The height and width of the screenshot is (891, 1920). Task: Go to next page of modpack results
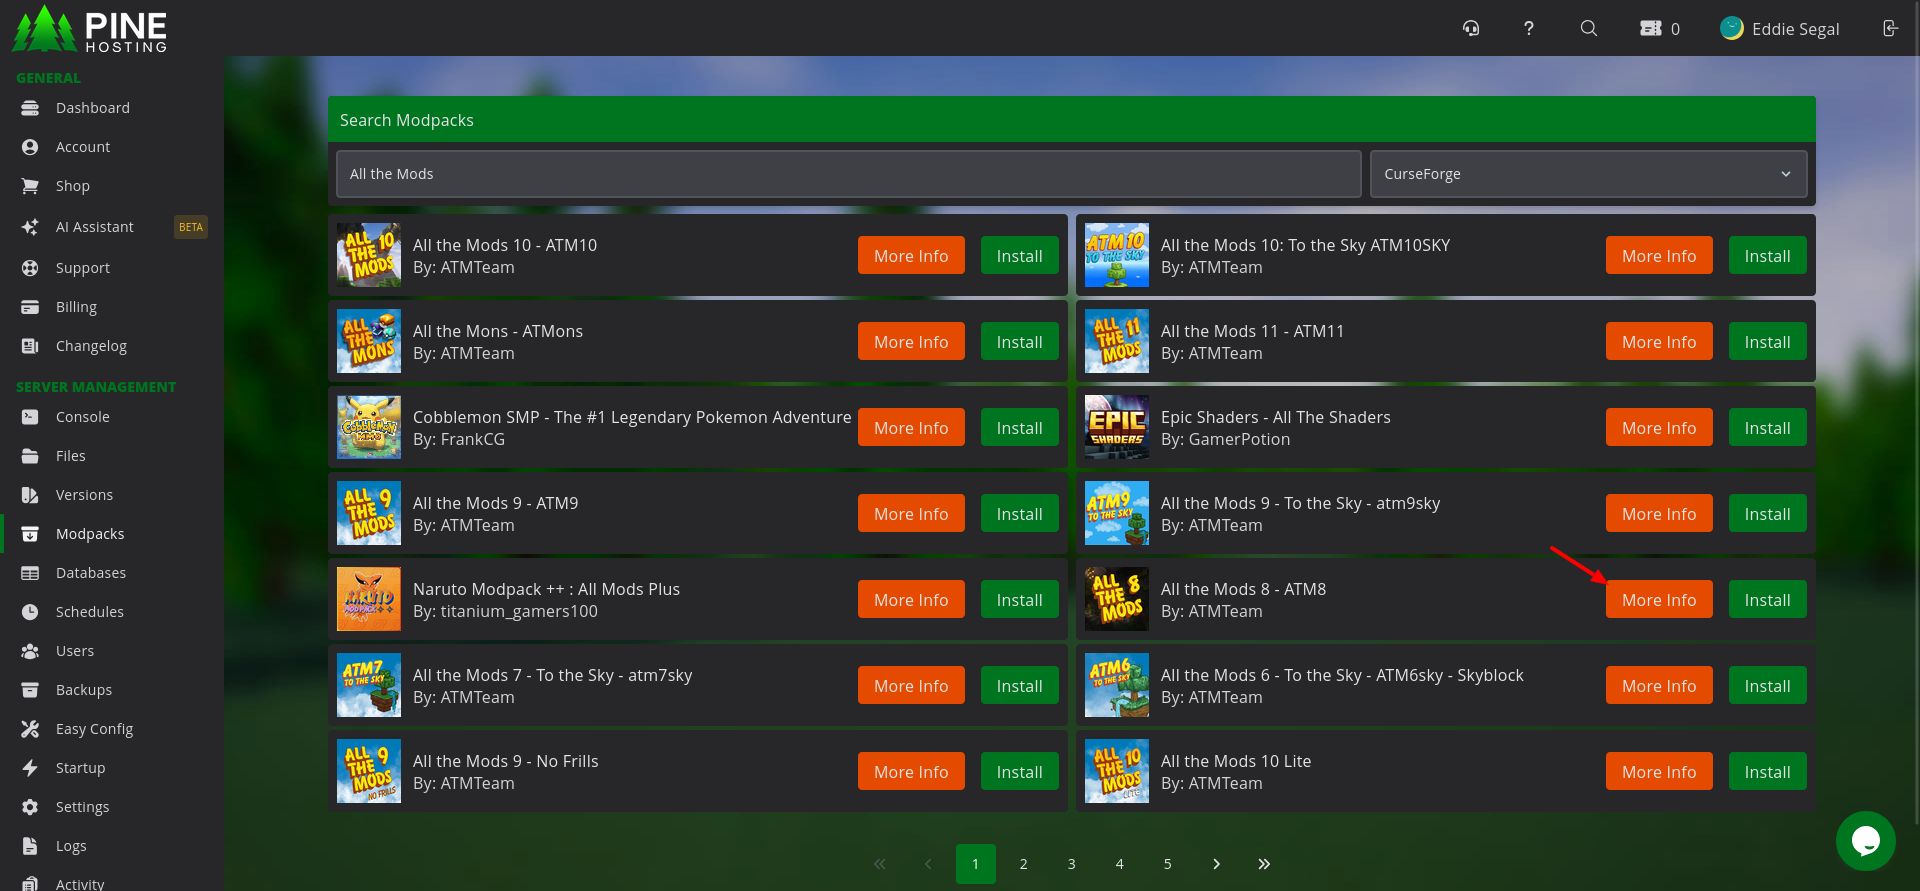coord(1216,864)
